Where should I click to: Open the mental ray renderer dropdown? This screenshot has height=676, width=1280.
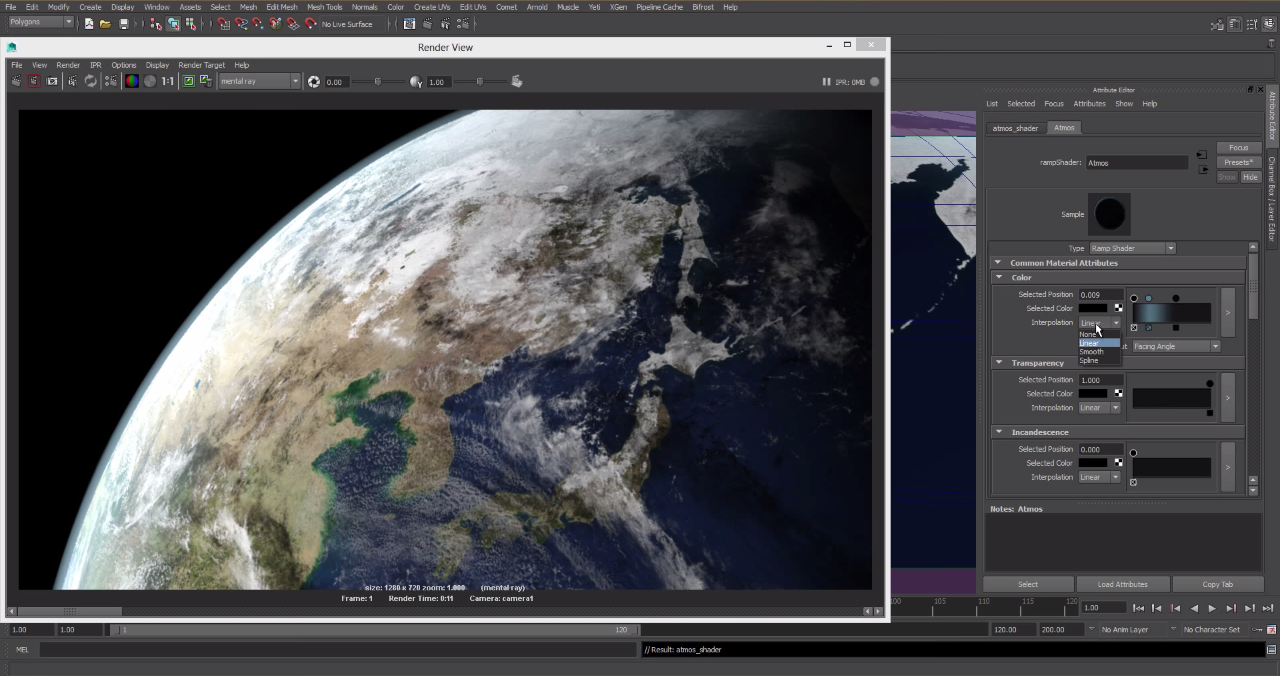coord(259,81)
